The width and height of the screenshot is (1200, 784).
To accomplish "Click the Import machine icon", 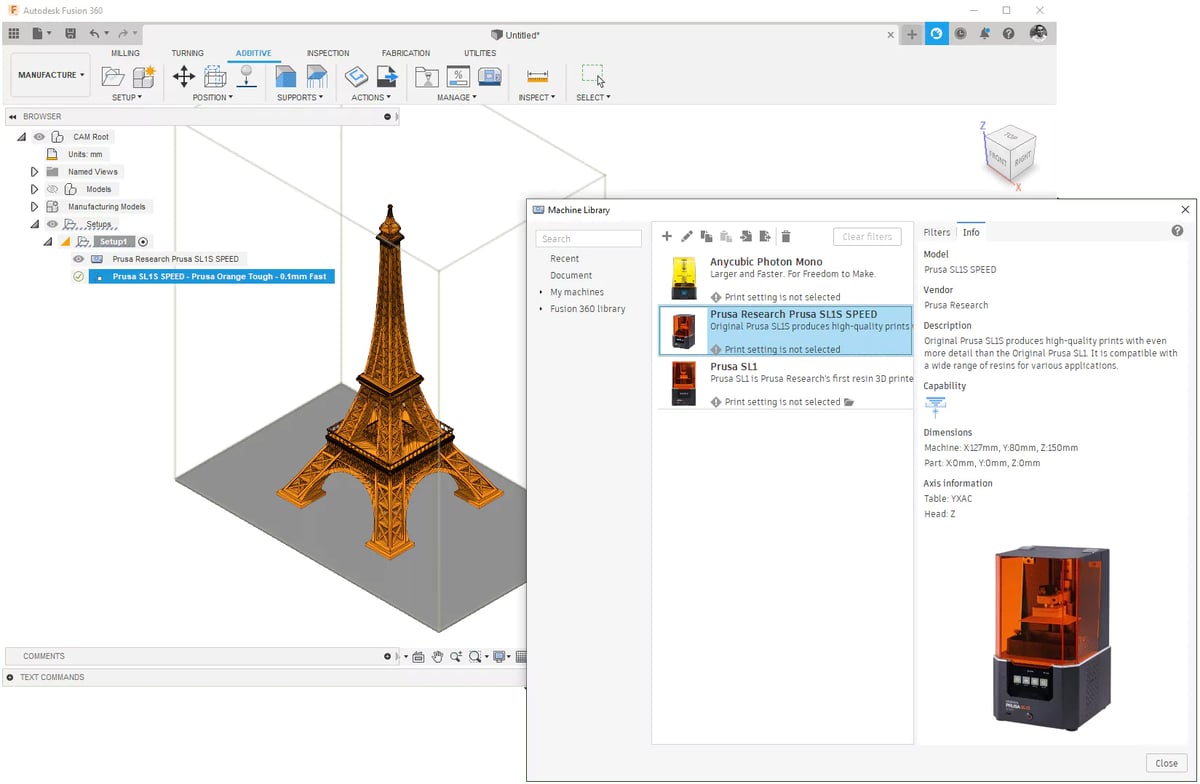I will tap(746, 236).
